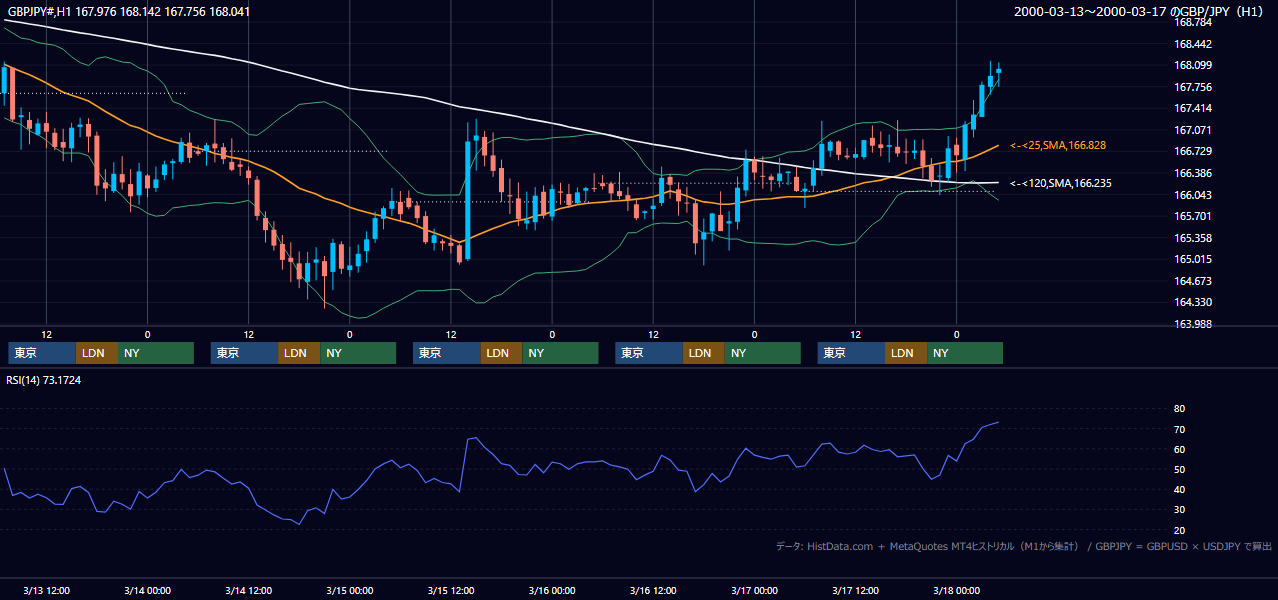The image size is (1278, 600).
Task: Click the 25 SMA label reading 166.828
Action: tap(1058, 146)
